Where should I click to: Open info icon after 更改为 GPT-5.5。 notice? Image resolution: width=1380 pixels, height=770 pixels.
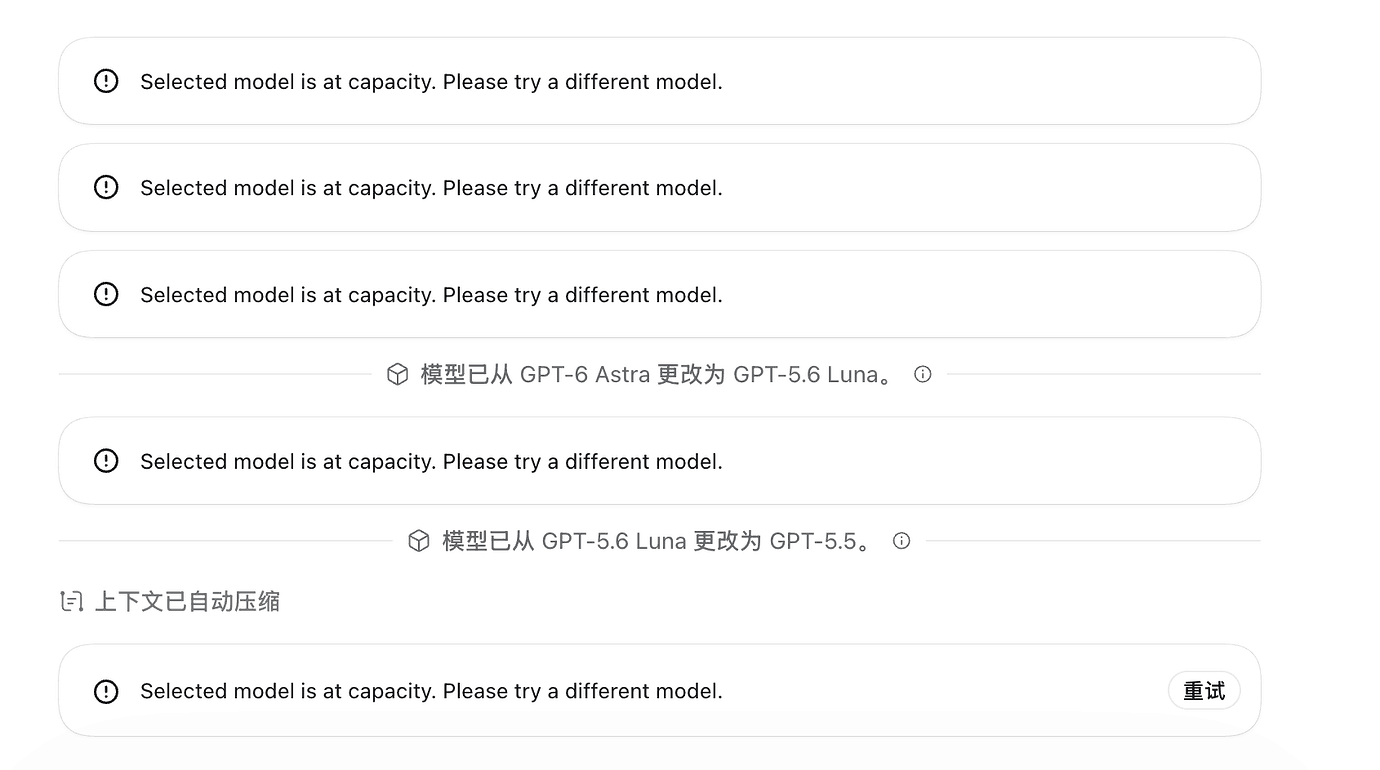[902, 541]
